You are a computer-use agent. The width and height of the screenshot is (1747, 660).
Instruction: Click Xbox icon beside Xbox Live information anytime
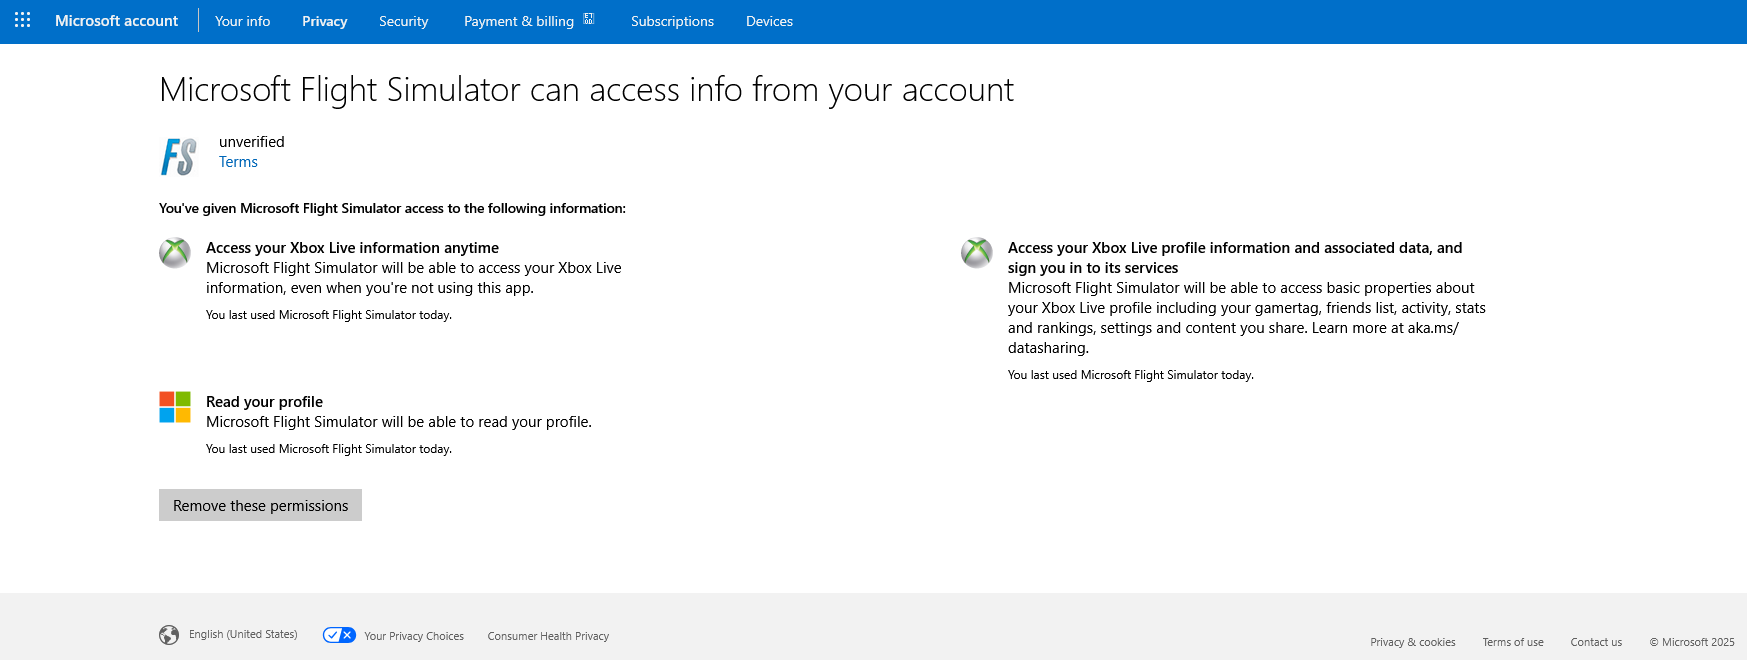click(175, 253)
